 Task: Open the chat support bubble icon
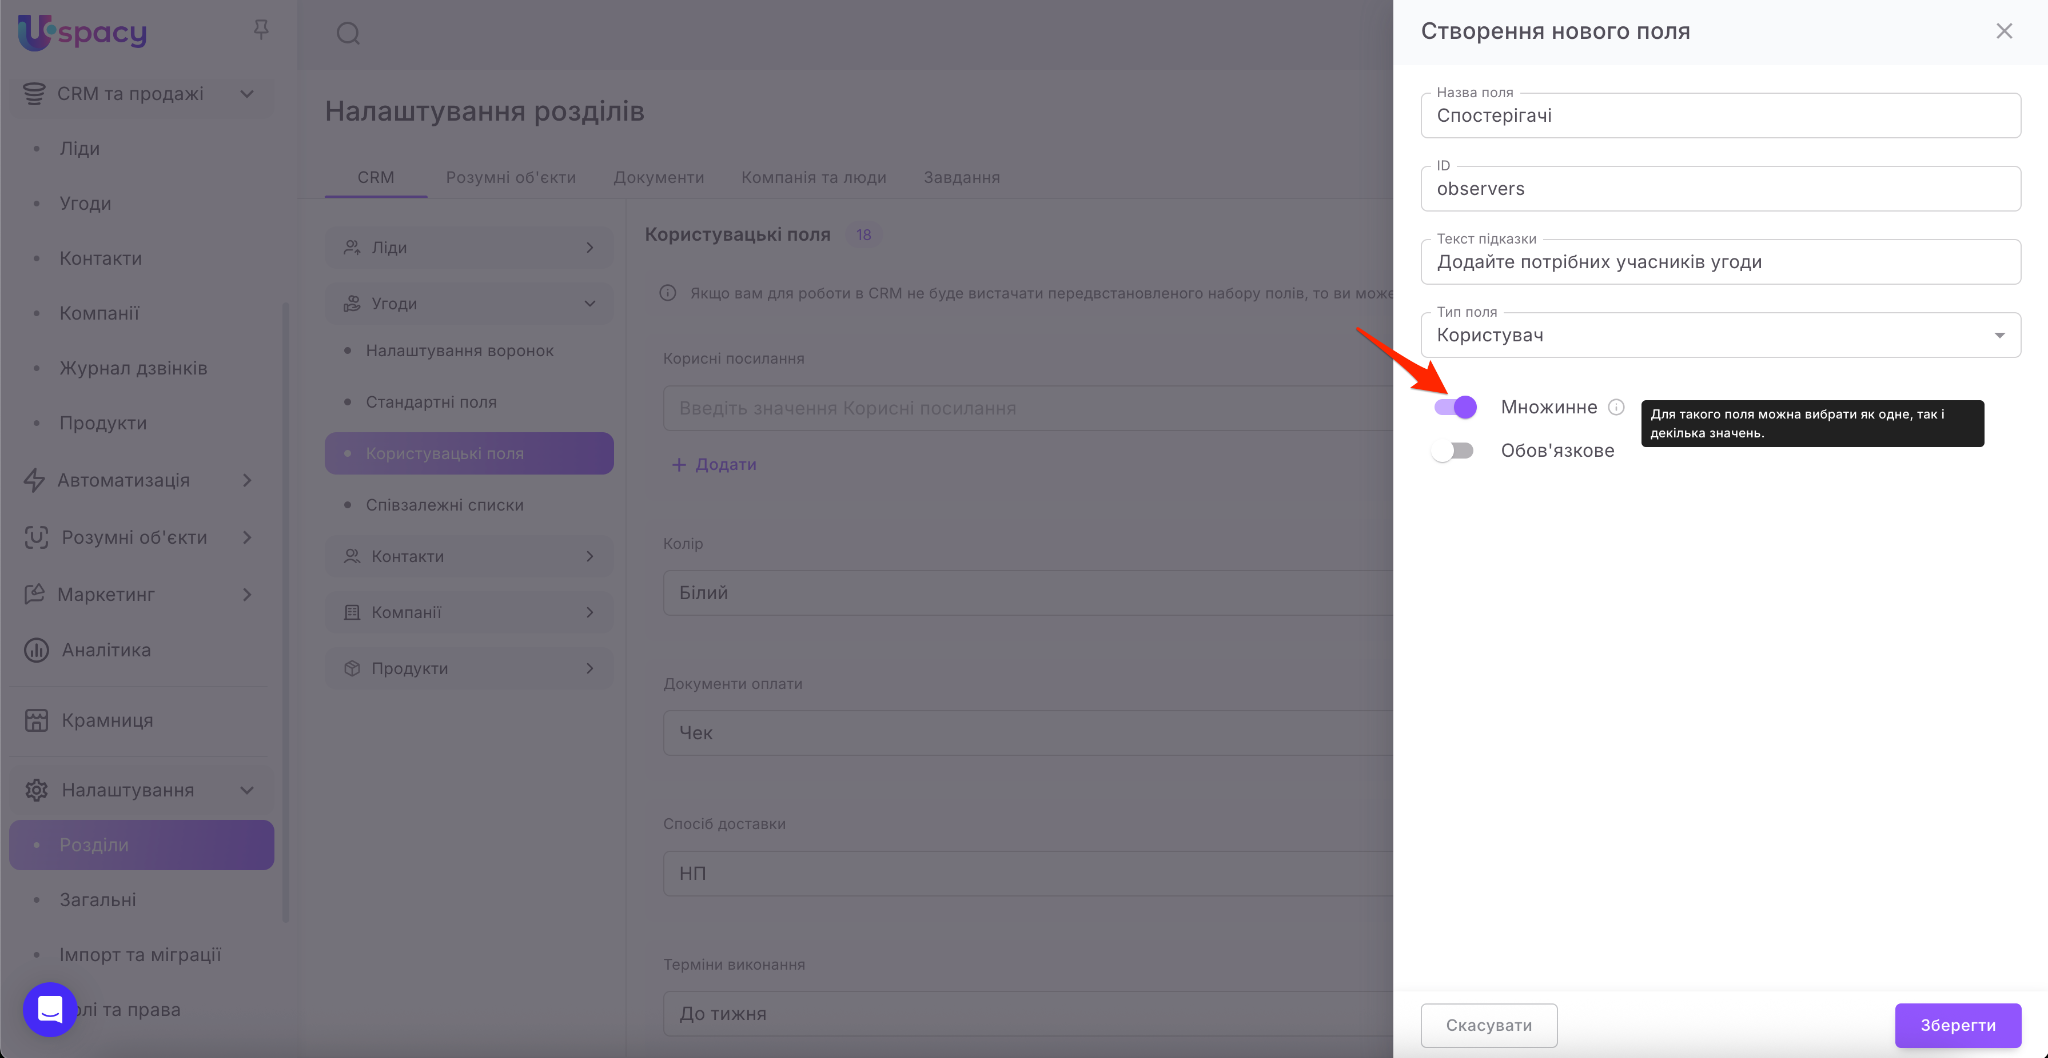coord(50,1009)
